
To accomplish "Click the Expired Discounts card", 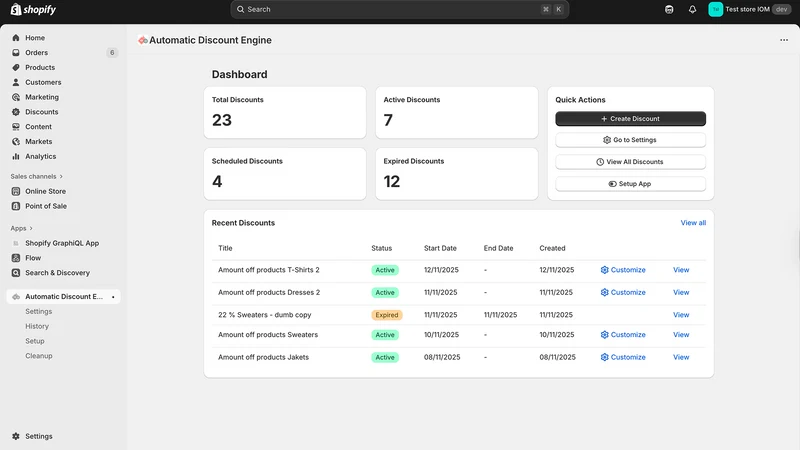I will click(x=457, y=174).
